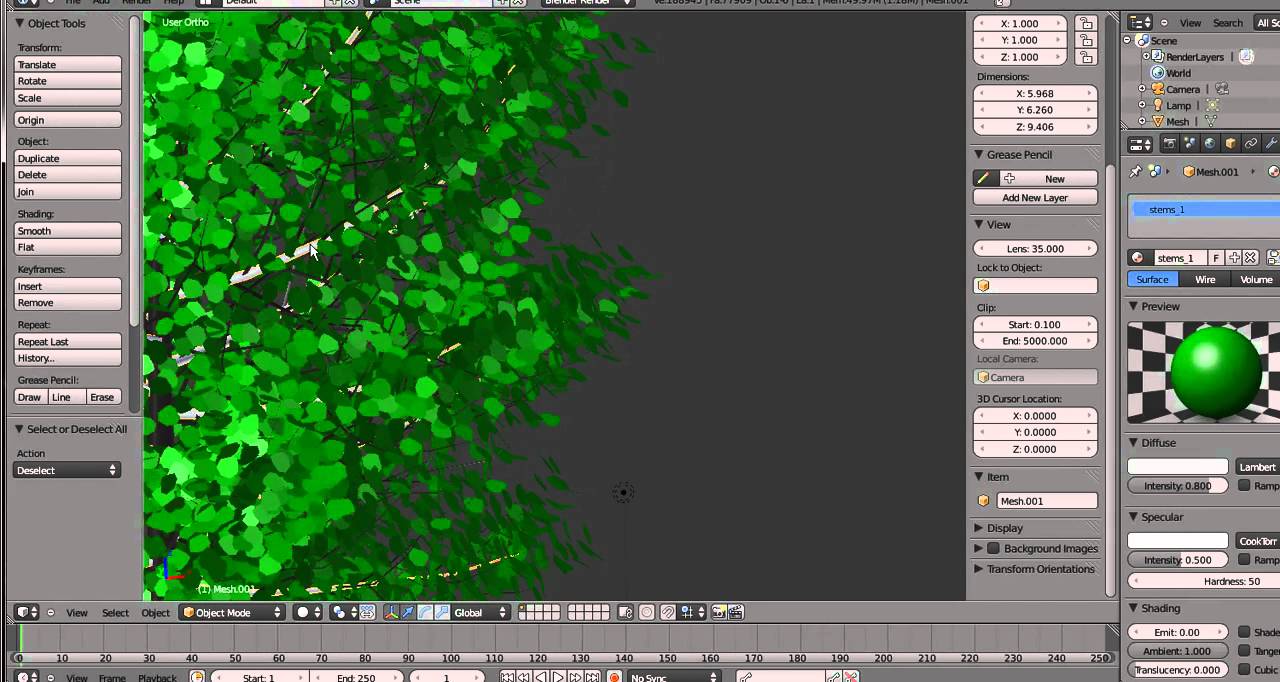Add new material with plus icon
1280x682 pixels.
[x=1235, y=258]
